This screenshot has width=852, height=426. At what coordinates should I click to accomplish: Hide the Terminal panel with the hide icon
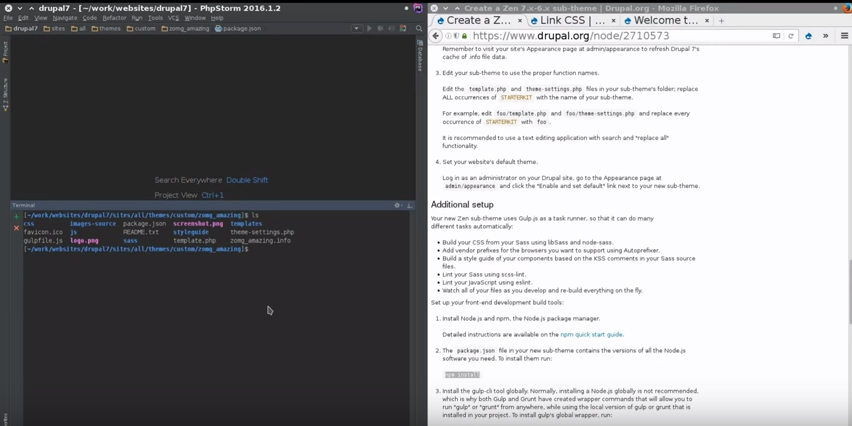coord(409,205)
